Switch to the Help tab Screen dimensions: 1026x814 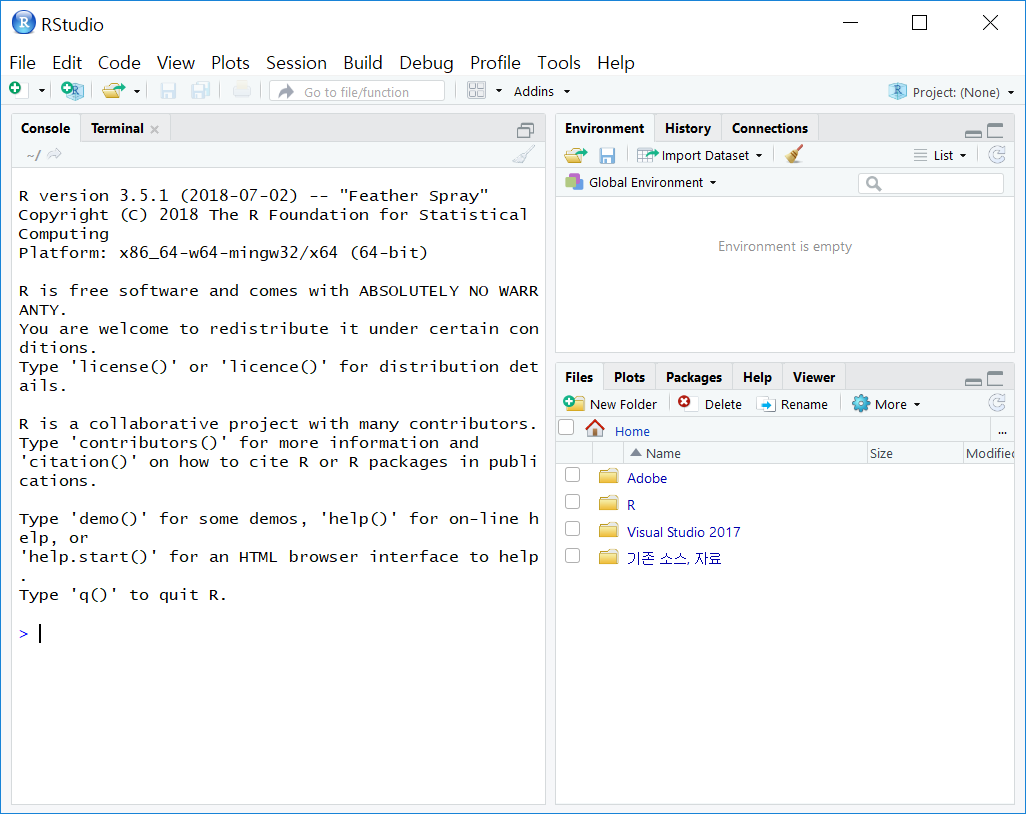[x=757, y=378]
